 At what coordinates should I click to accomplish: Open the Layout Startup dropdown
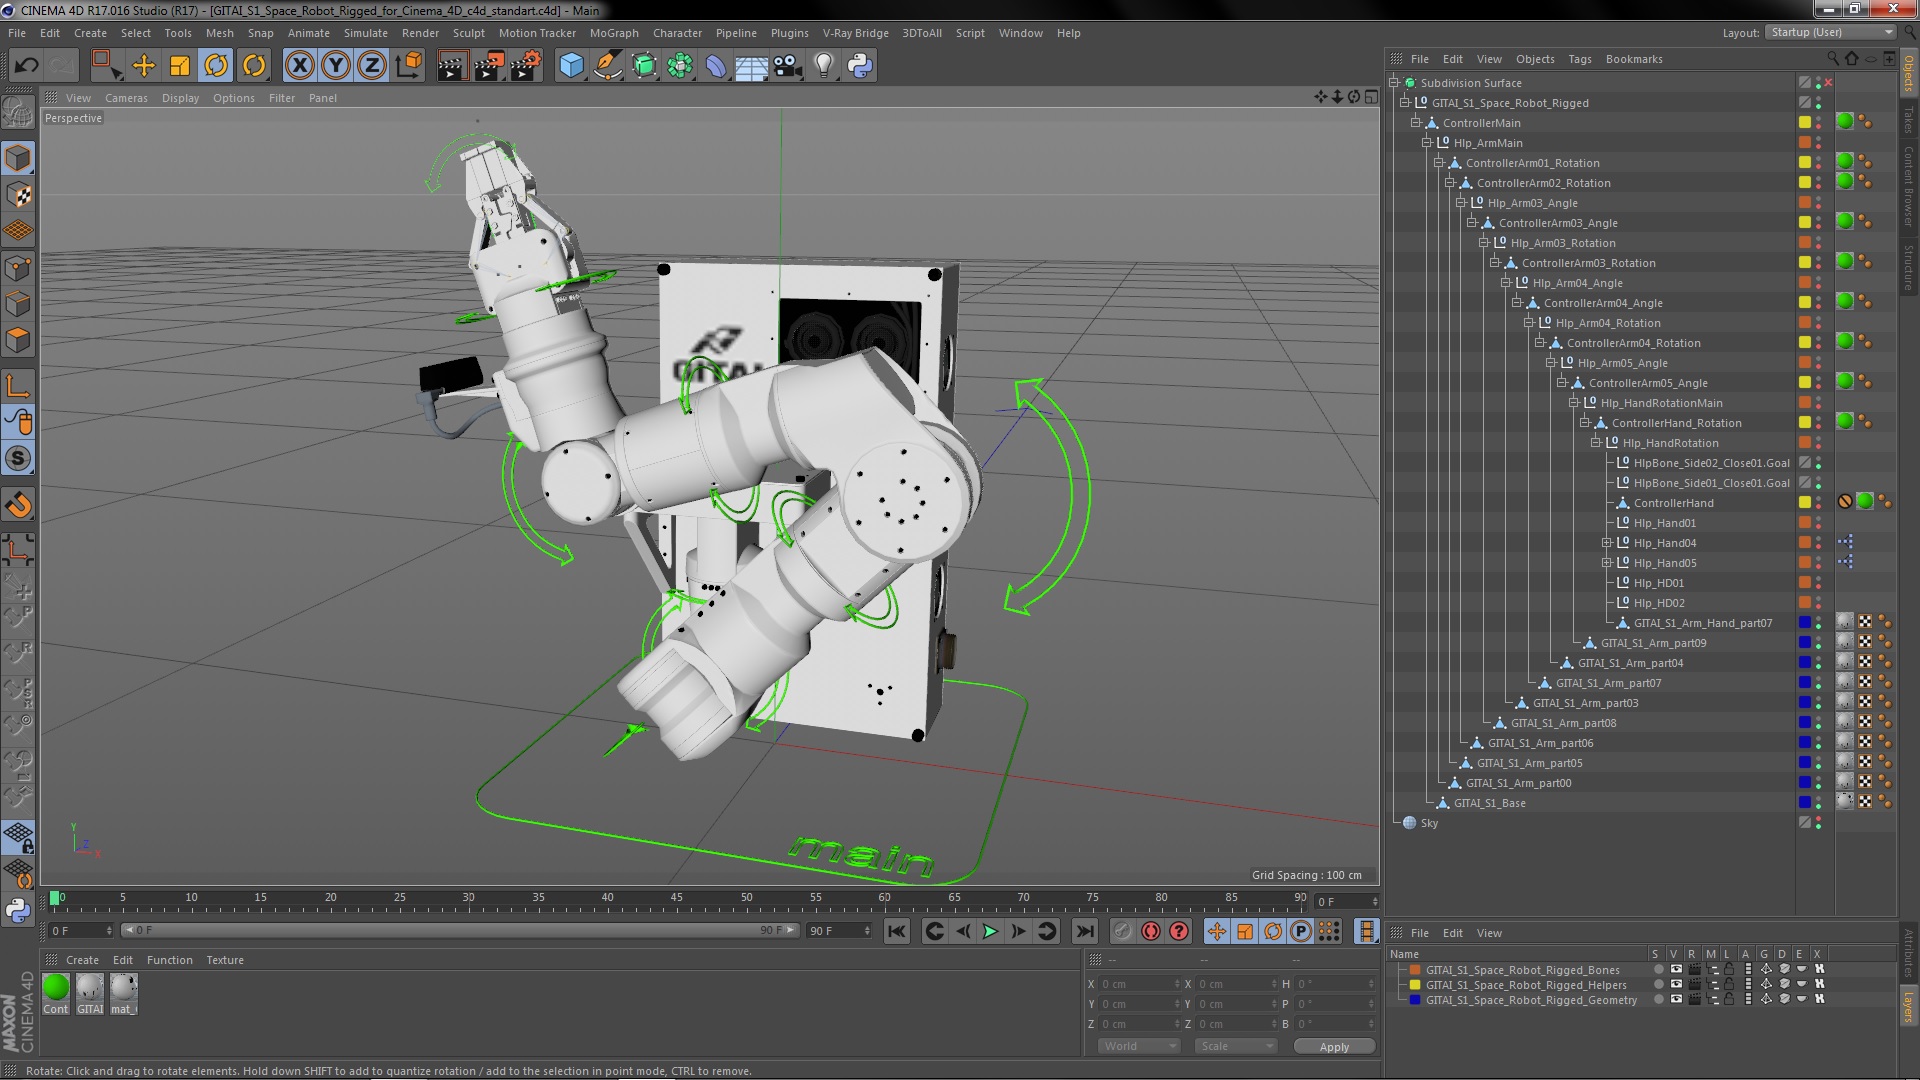click(x=1831, y=32)
